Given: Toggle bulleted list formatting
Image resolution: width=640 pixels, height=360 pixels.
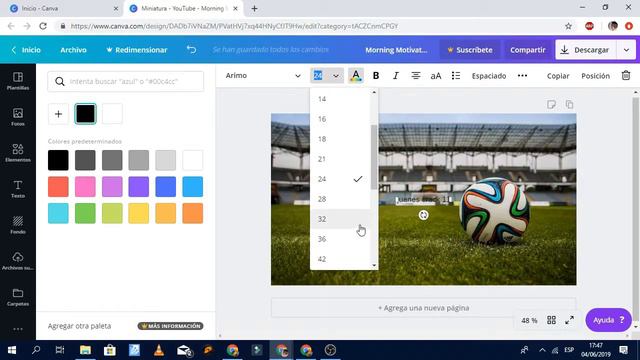Looking at the screenshot, I should click(x=456, y=76).
